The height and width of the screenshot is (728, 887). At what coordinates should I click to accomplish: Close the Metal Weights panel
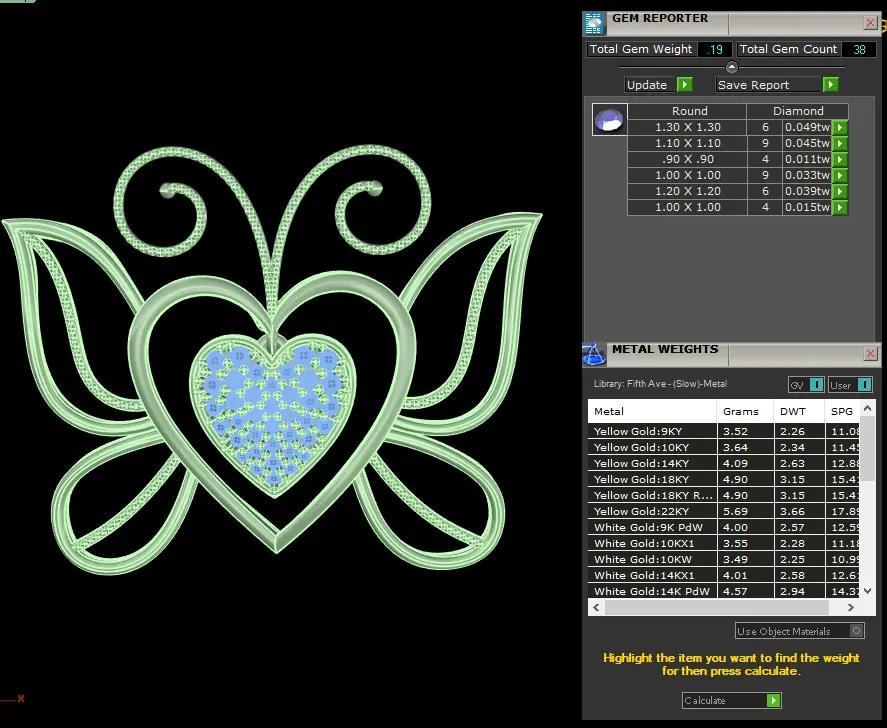point(870,354)
